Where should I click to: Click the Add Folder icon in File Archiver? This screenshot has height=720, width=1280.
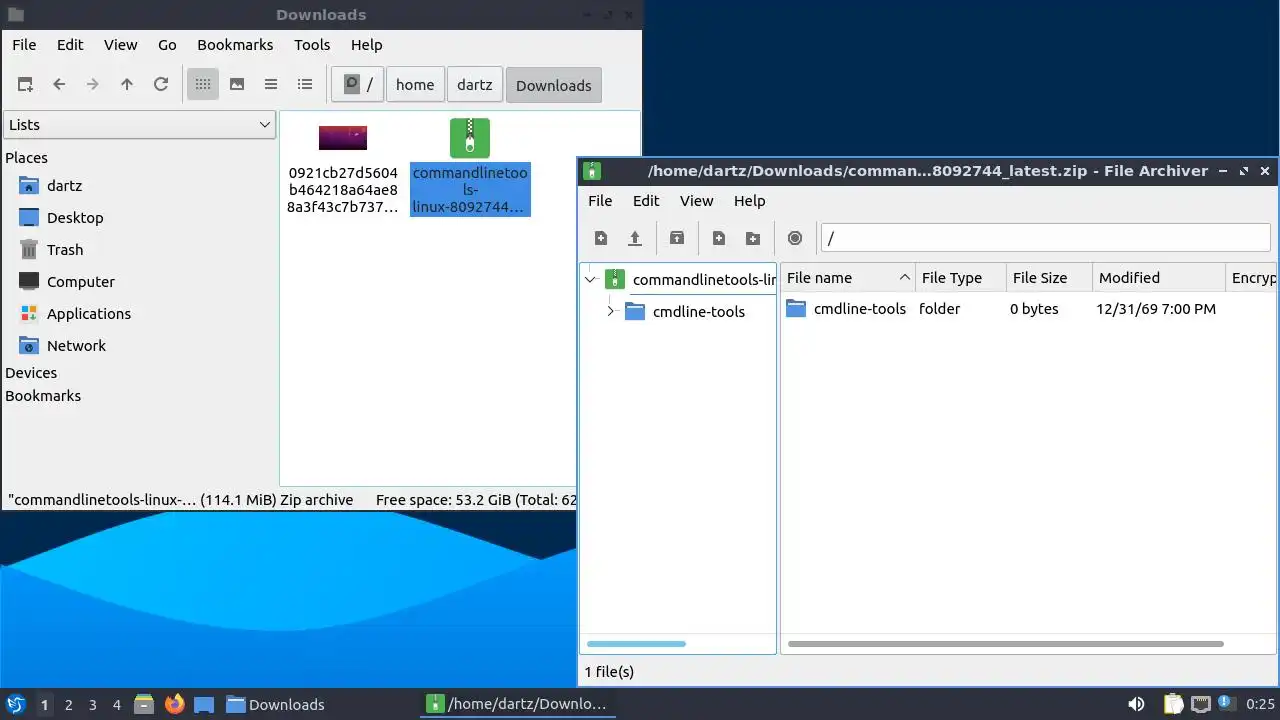pyautogui.click(x=753, y=238)
